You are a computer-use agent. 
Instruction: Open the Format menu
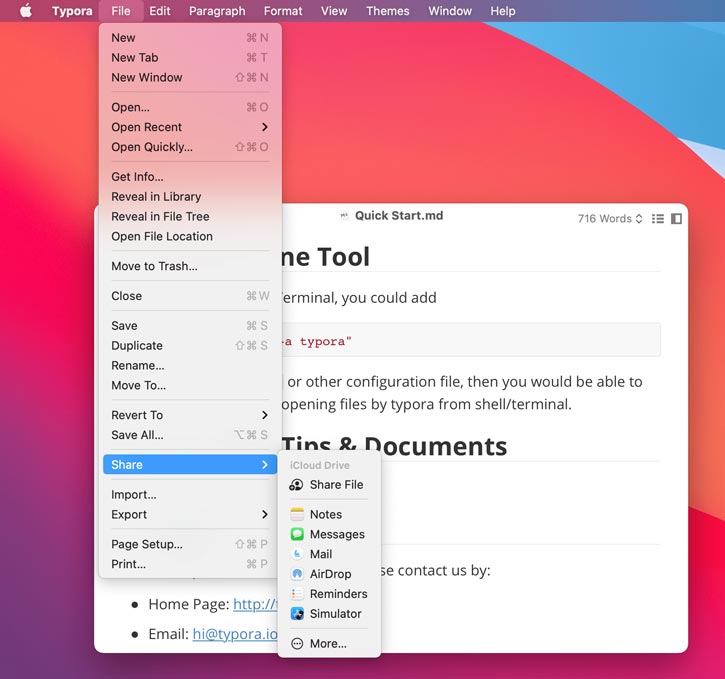[x=283, y=11]
